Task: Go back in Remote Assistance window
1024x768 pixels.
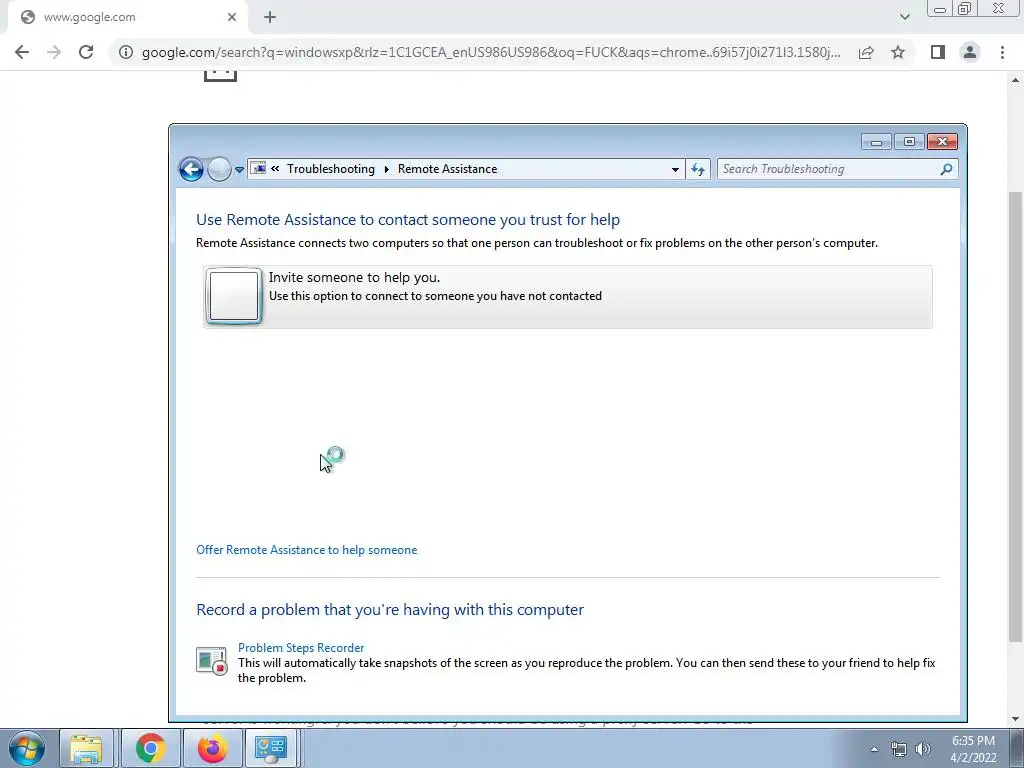Action: click(191, 169)
